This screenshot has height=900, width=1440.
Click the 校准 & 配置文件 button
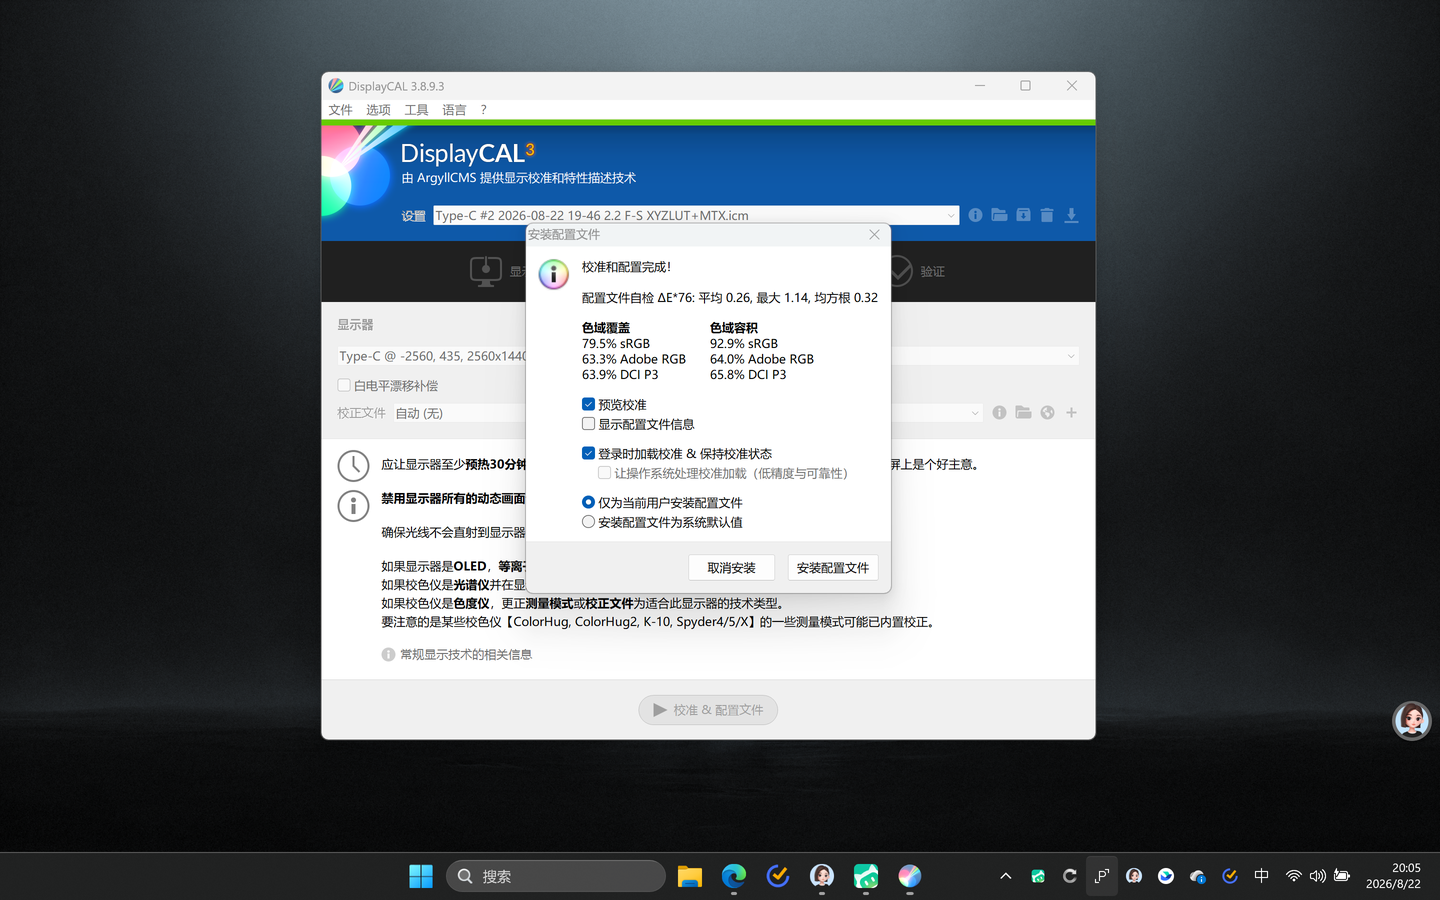pos(708,710)
